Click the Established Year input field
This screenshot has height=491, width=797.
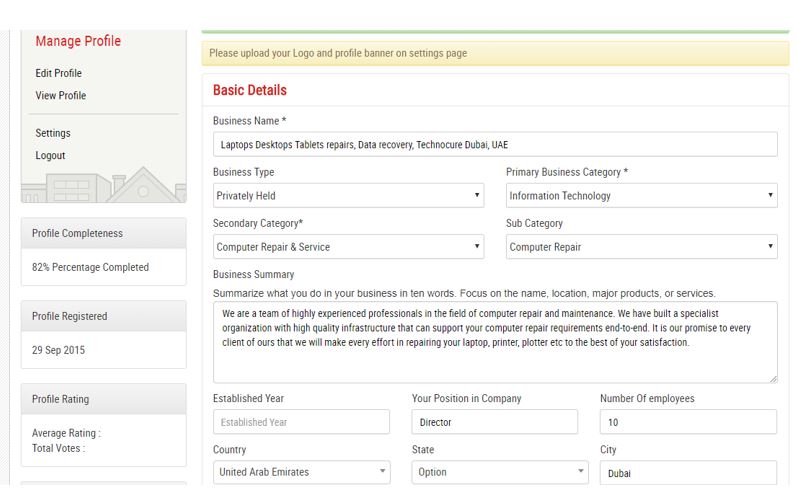[x=301, y=422]
